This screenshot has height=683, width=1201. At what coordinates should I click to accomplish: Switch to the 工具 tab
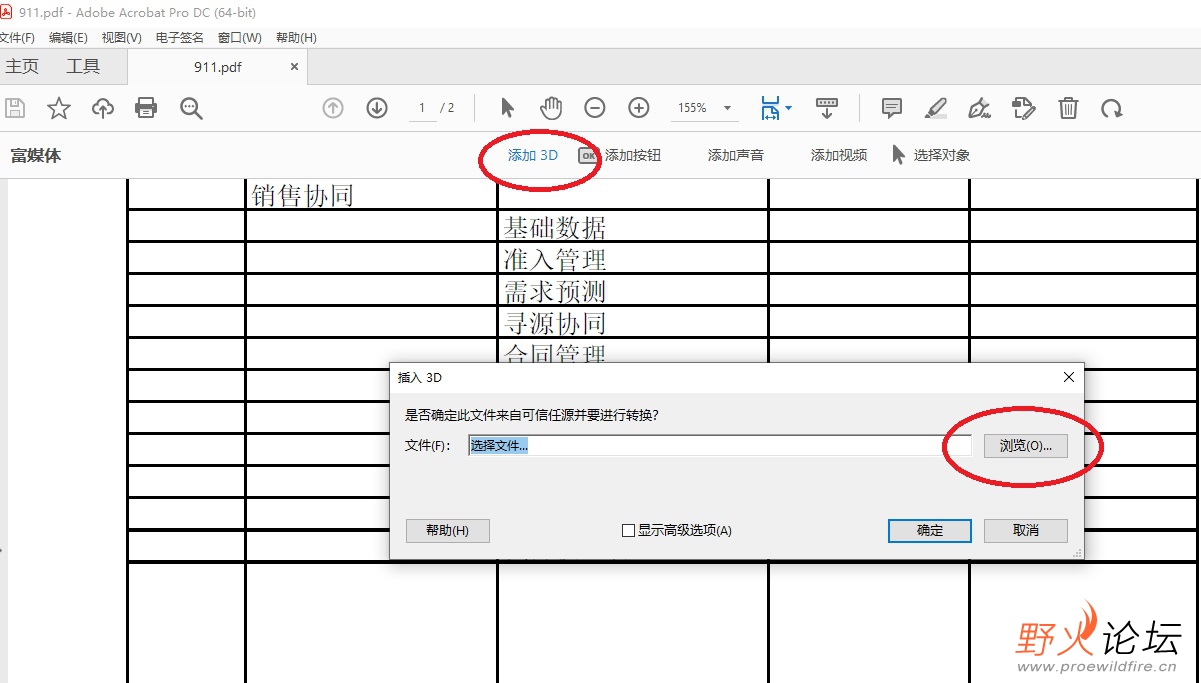click(x=83, y=67)
